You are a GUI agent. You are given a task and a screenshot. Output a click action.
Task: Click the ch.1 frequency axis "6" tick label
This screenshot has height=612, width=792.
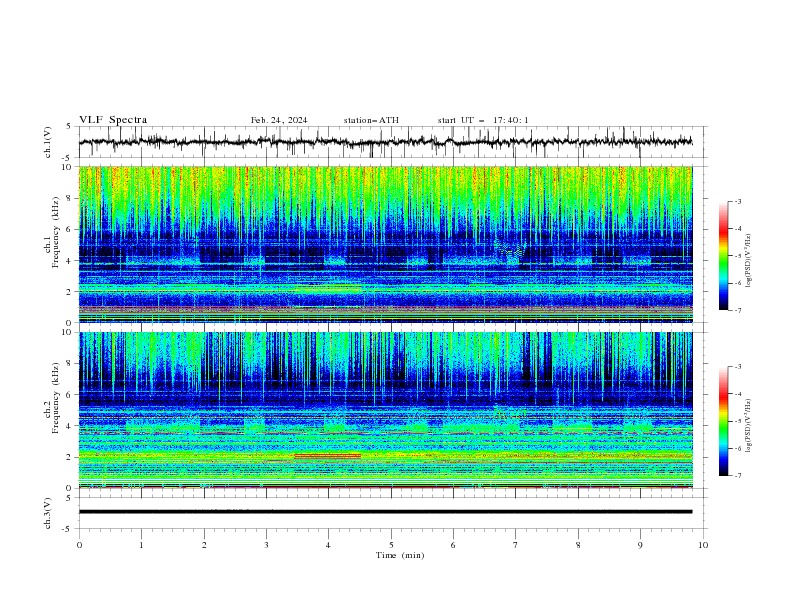pyautogui.click(x=70, y=229)
